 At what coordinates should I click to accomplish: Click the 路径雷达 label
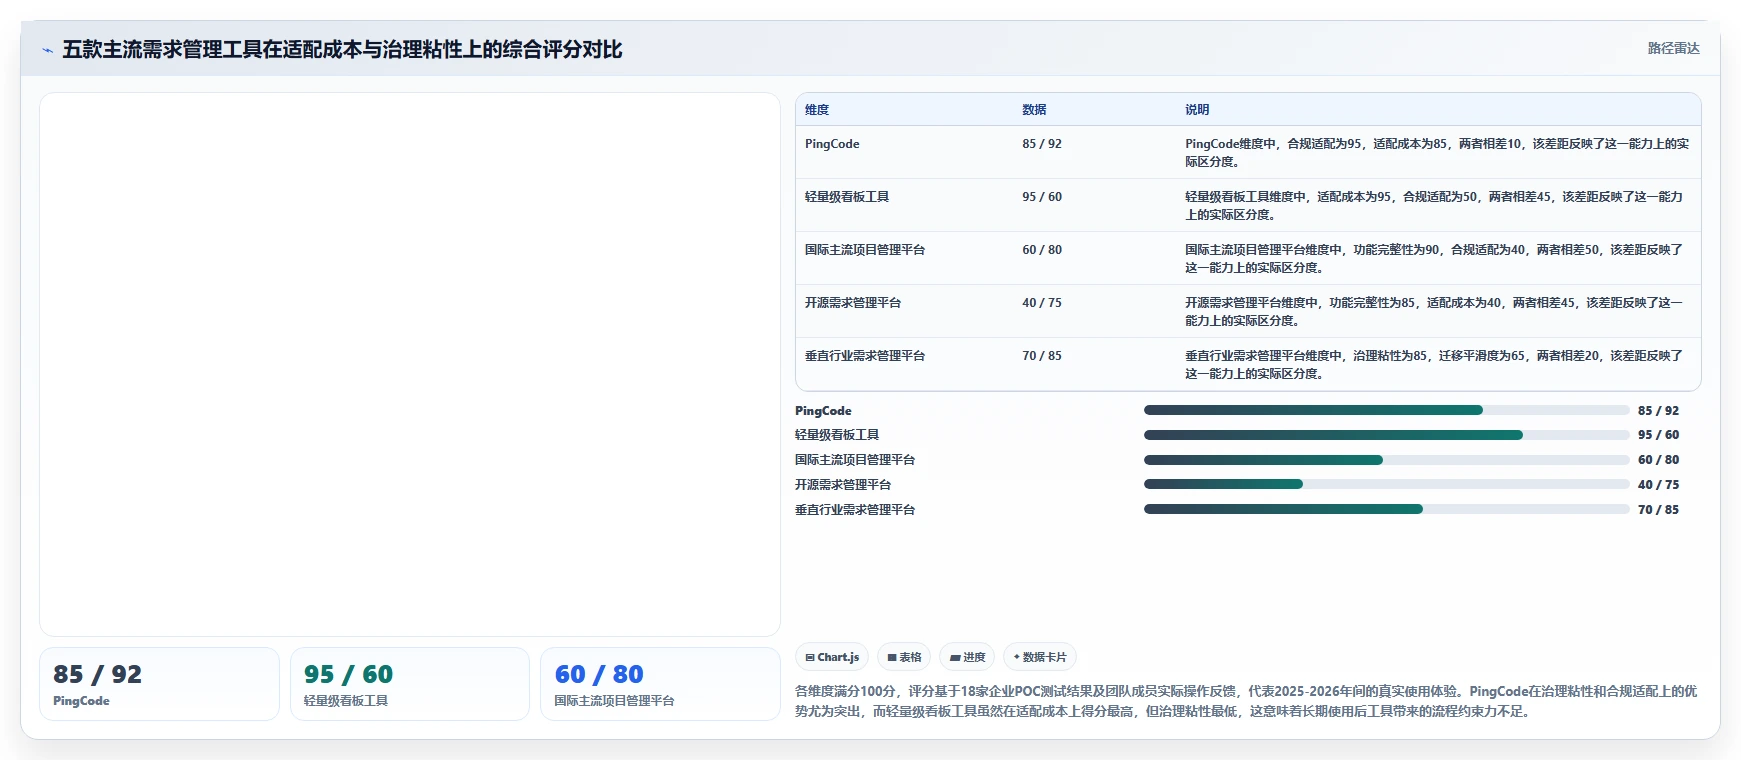coord(1673,48)
